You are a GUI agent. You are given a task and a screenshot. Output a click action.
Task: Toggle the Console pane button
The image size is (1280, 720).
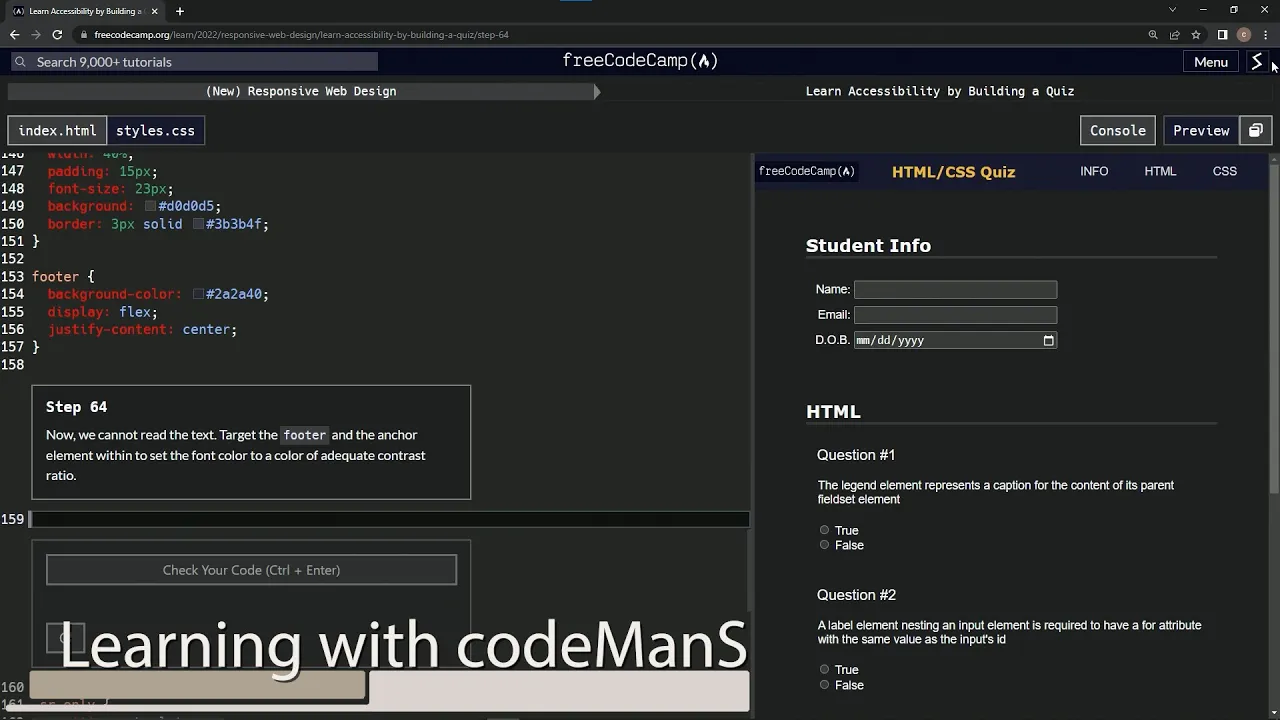(x=1117, y=131)
